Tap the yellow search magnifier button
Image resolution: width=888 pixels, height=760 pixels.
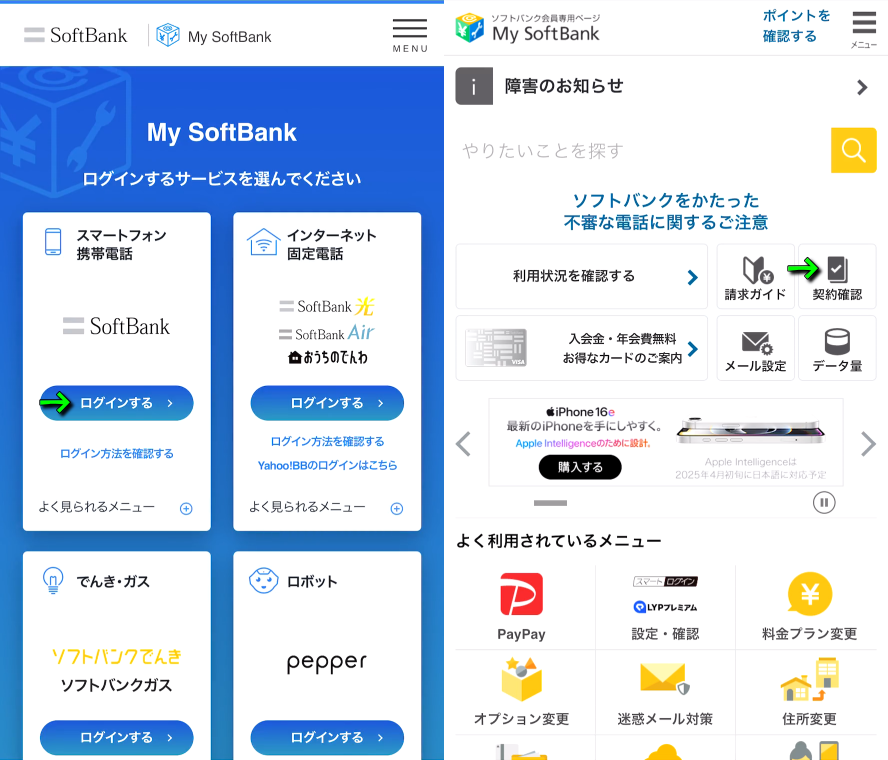point(853,150)
